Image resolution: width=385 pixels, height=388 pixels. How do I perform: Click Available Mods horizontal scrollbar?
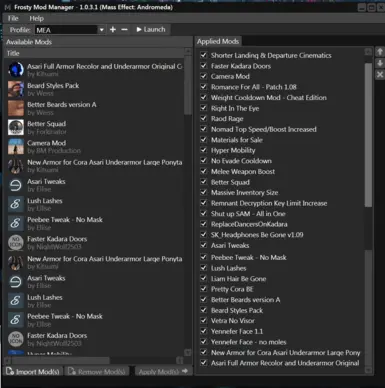[61, 360]
